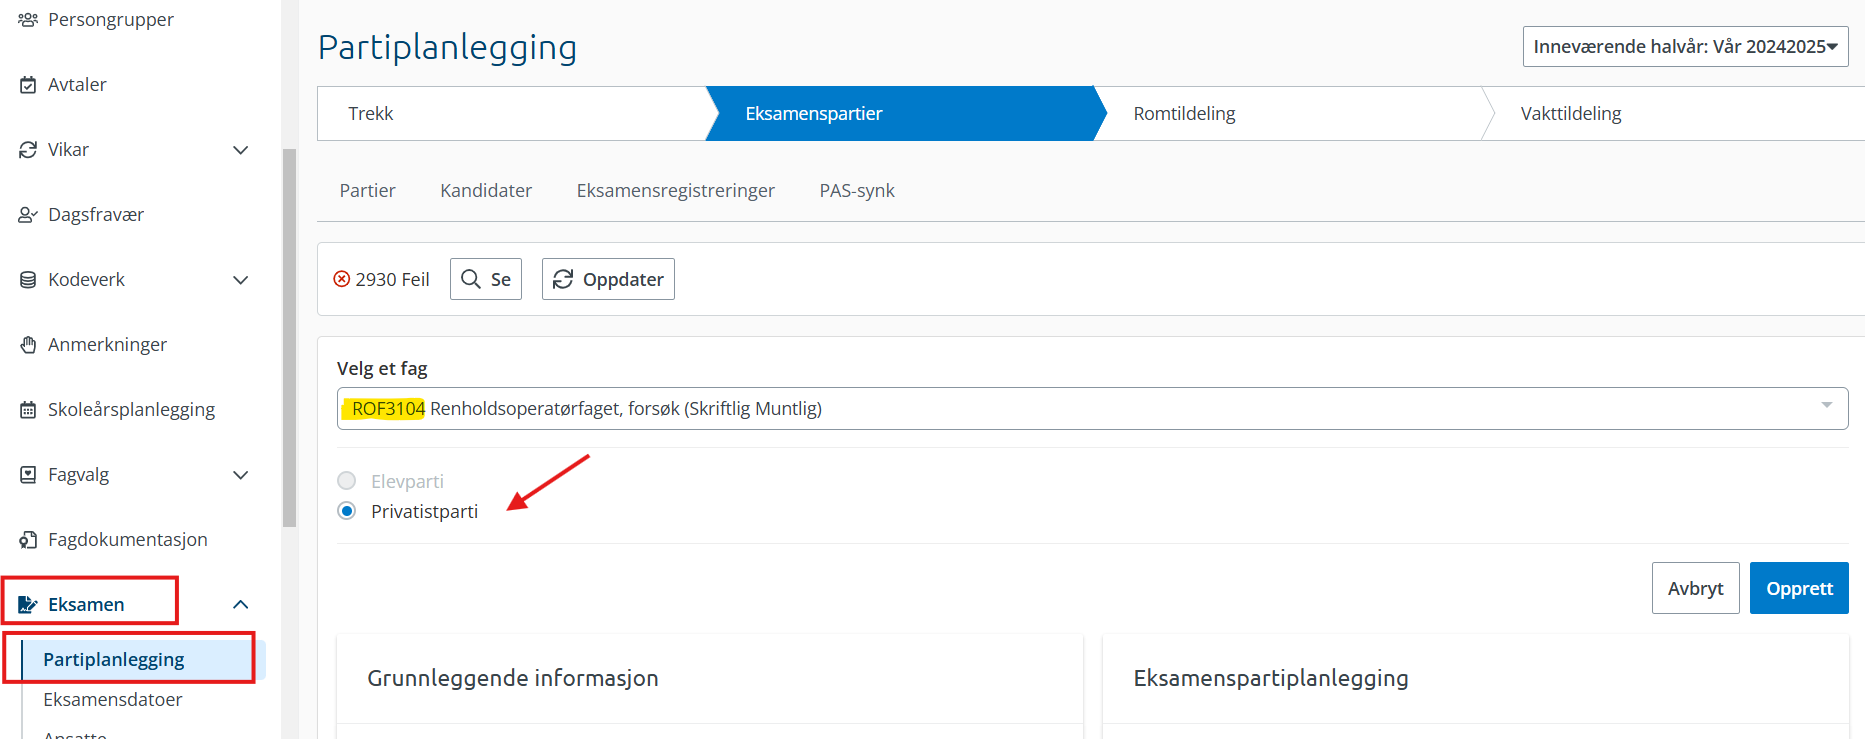Image resolution: width=1865 pixels, height=739 pixels.
Task: Expand the Vikar sidebar menu
Action: tap(240, 150)
